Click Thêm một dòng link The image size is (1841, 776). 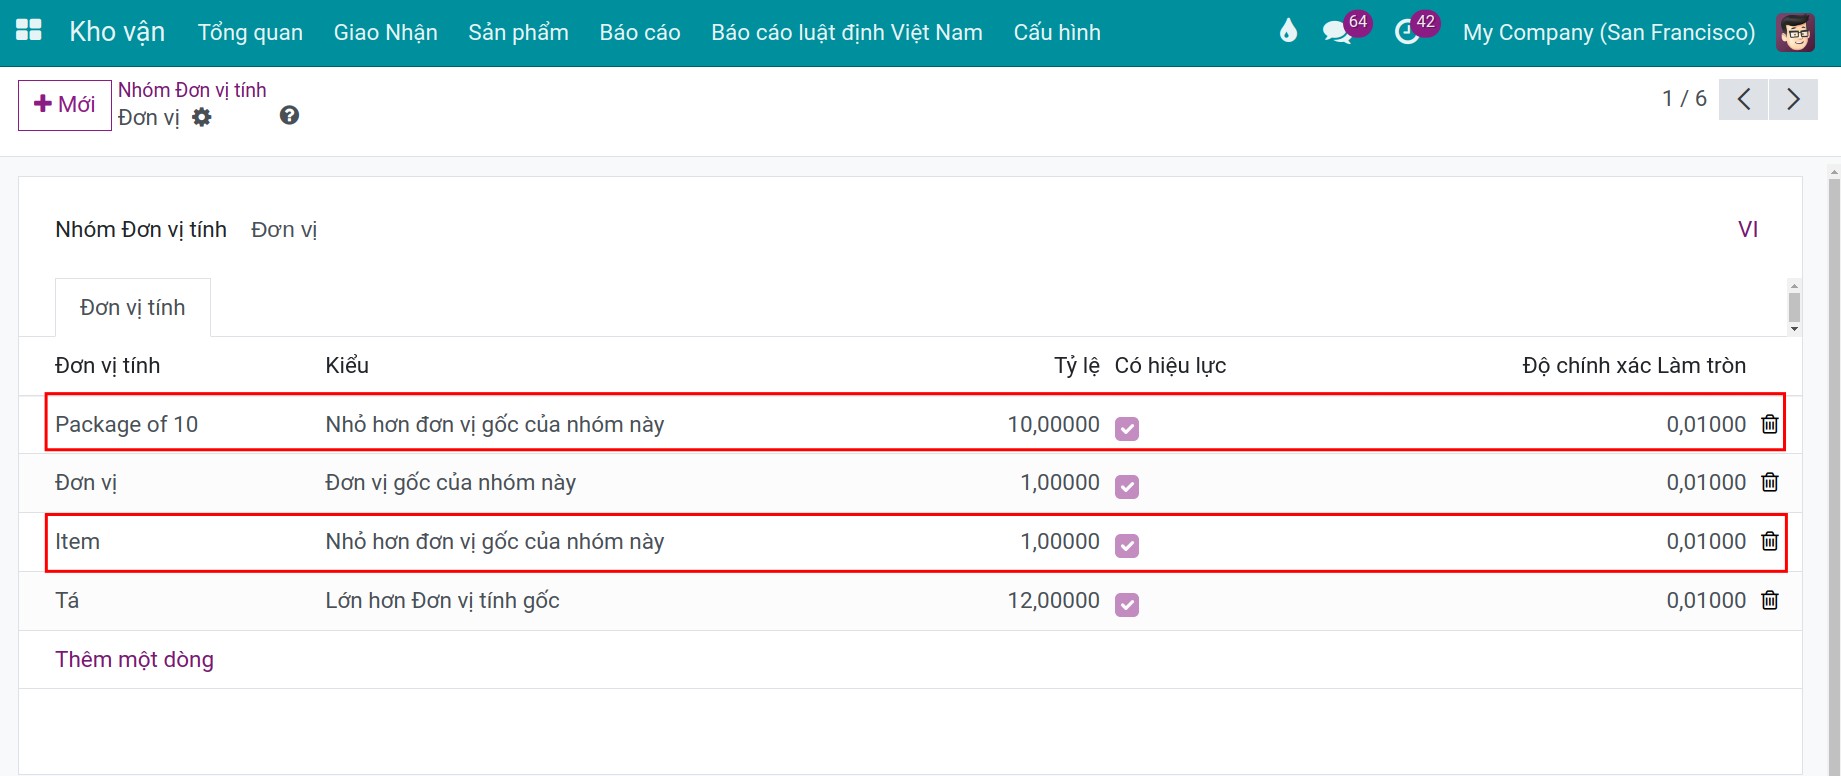[134, 659]
